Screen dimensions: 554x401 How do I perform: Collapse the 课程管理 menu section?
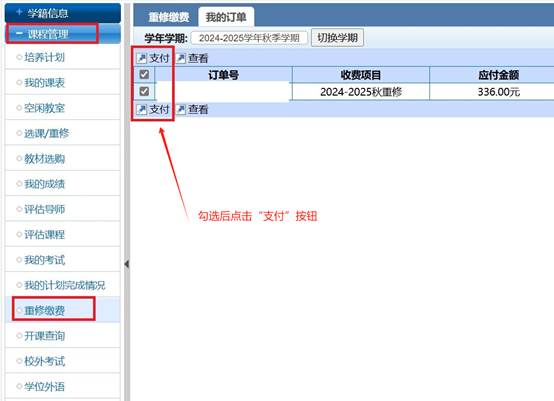click(63, 34)
